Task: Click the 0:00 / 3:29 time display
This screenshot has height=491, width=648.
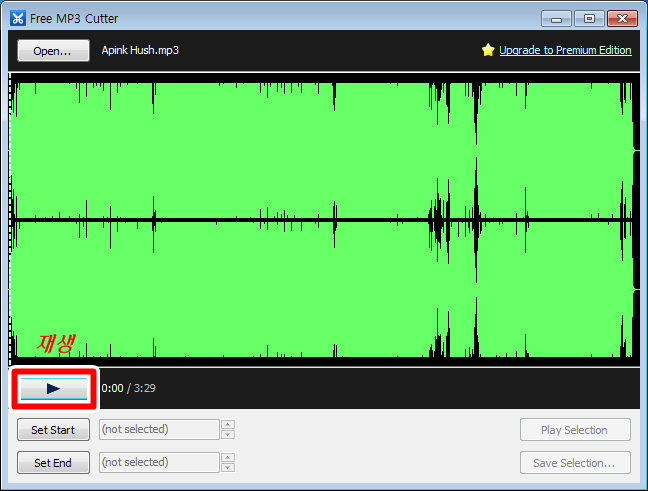Action: tap(129, 388)
